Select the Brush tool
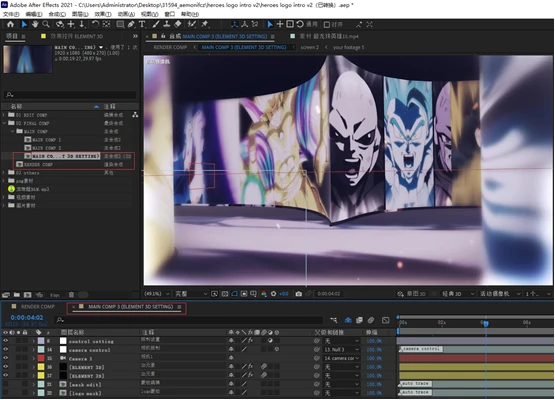 click(x=156, y=24)
